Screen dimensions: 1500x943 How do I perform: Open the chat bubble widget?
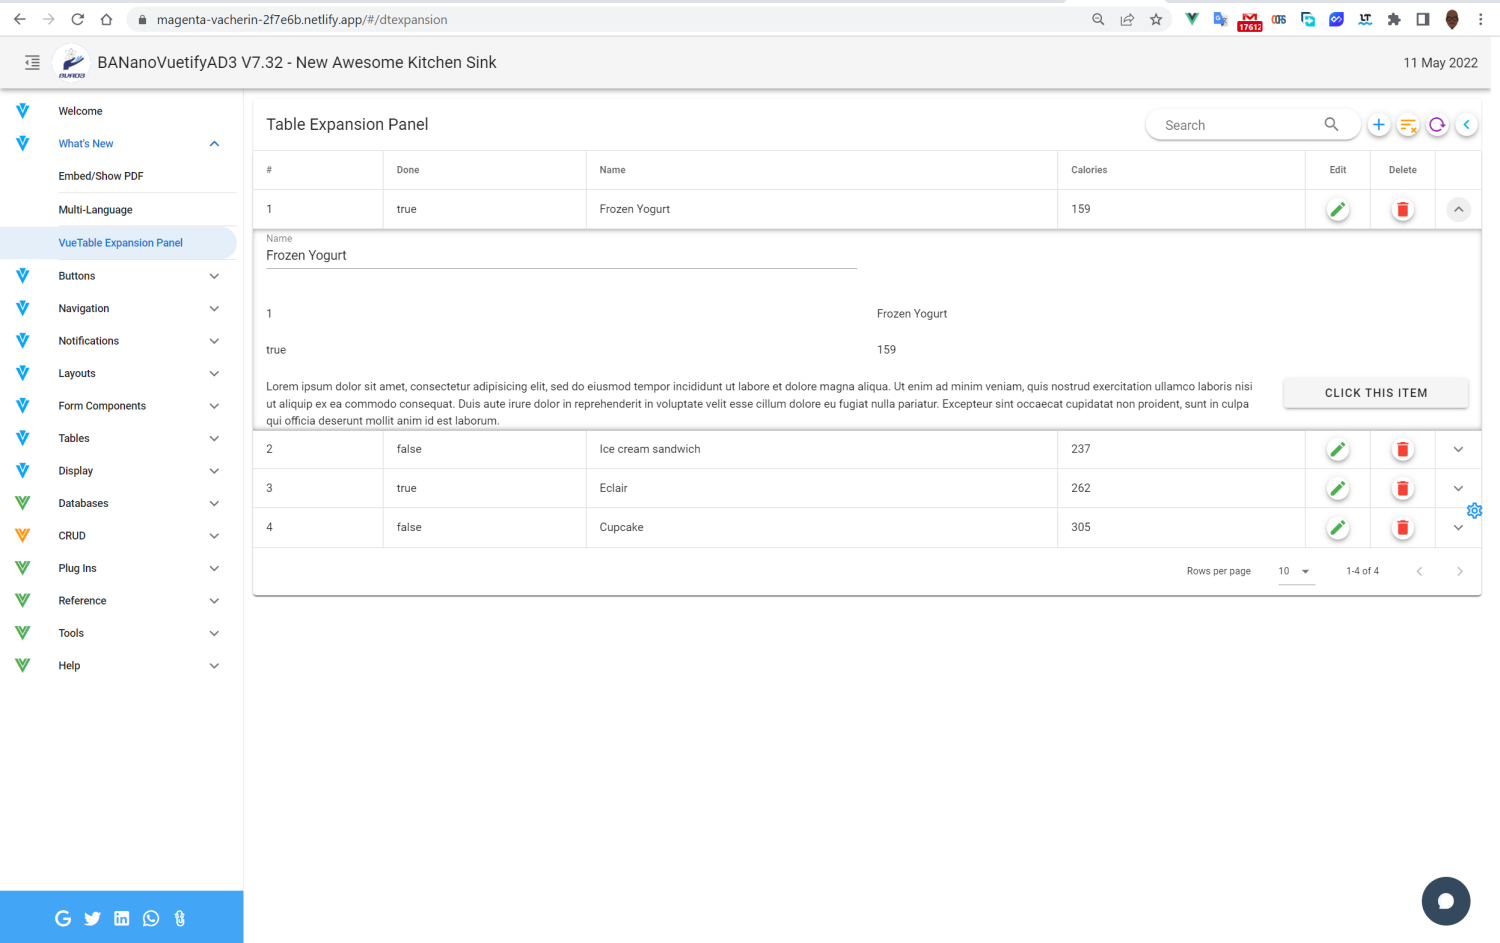pyautogui.click(x=1446, y=901)
